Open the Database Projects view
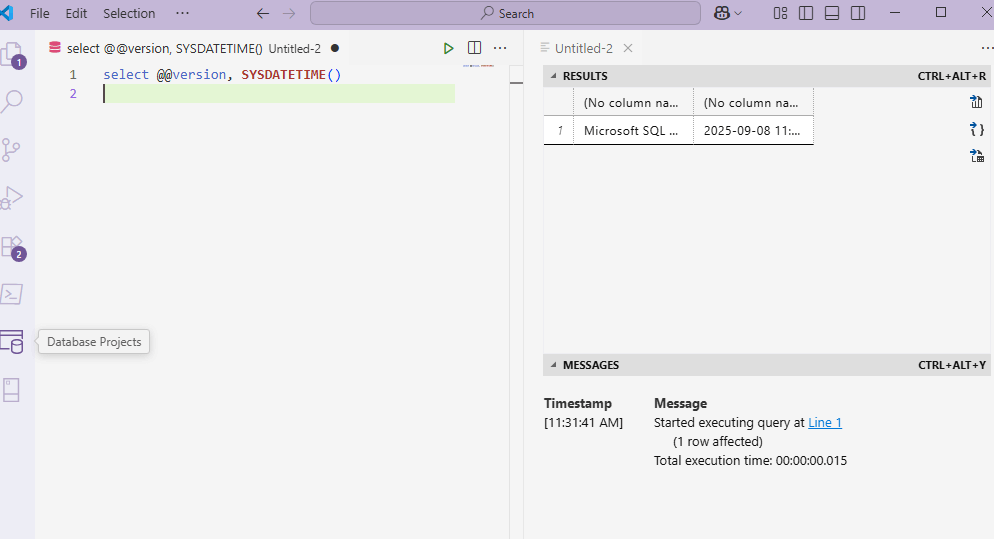The height and width of the screenshot is (539, 994). (12, 342)
